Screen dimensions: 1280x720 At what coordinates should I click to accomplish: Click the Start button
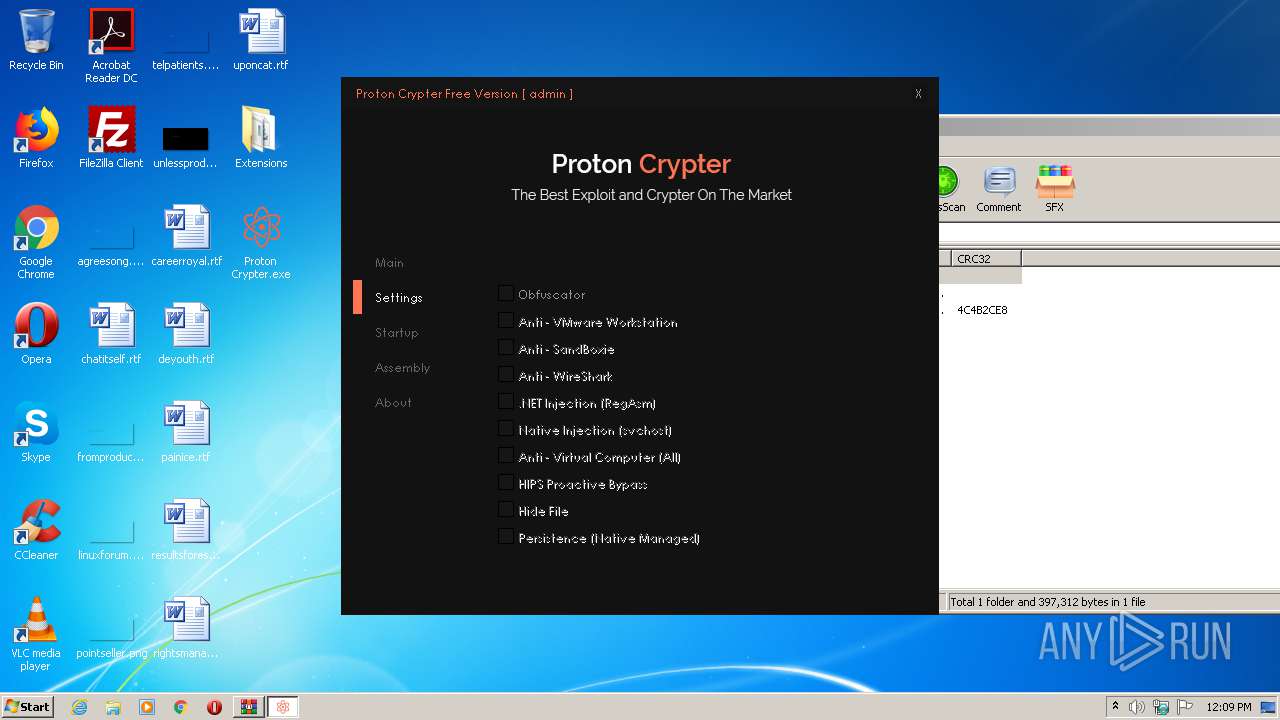tap(27, 707)
